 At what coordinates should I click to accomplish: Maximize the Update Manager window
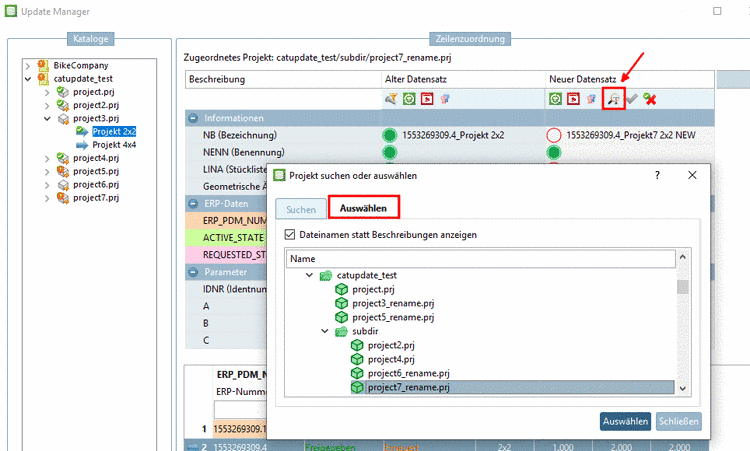[717, 11]
